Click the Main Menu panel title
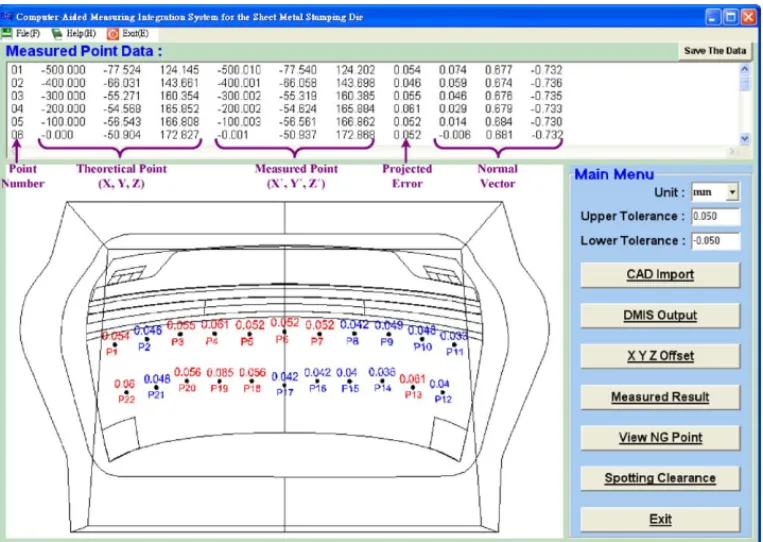This screenshot has height=542, width=763. point(614,174)
